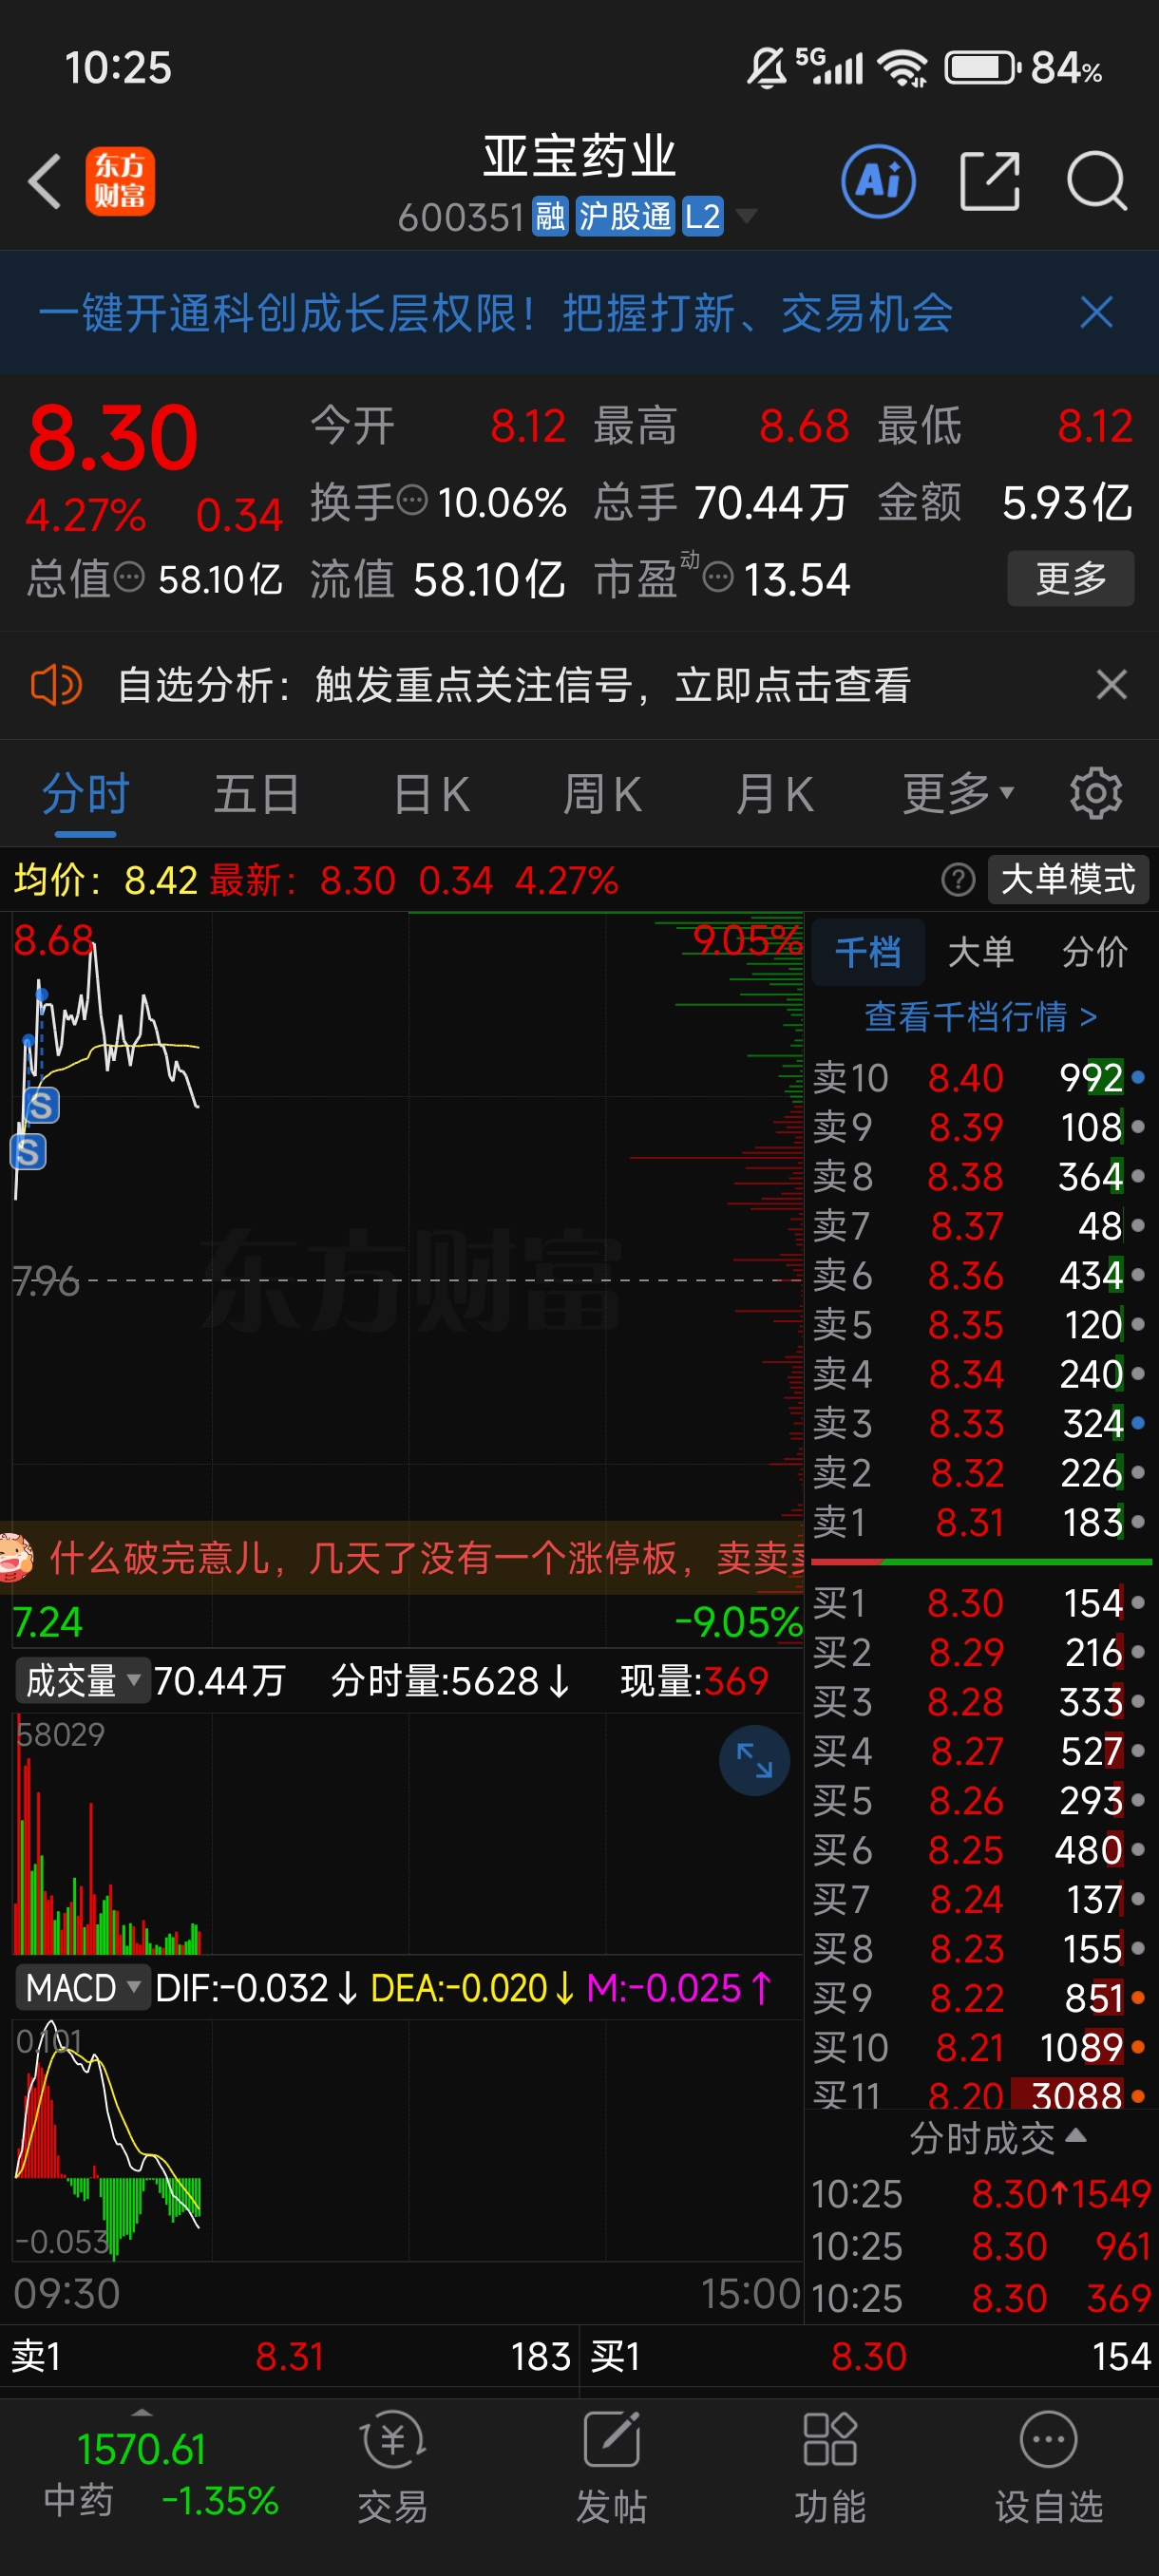The image size is (1159, 2576).
Task: Tap the 沪股通 badge
Action: click(x=625, y=216)
